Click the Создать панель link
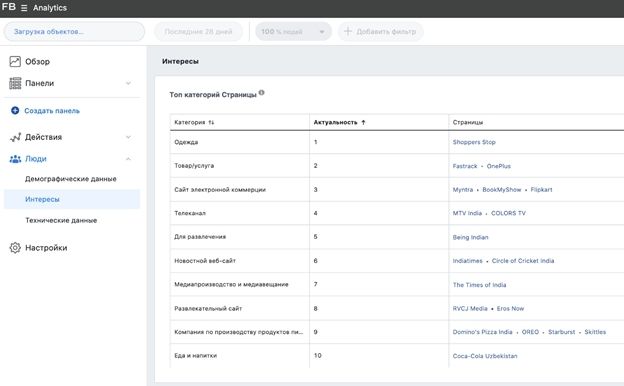The width and height of the screenshot is (624, 386). [x=52, y=111]
